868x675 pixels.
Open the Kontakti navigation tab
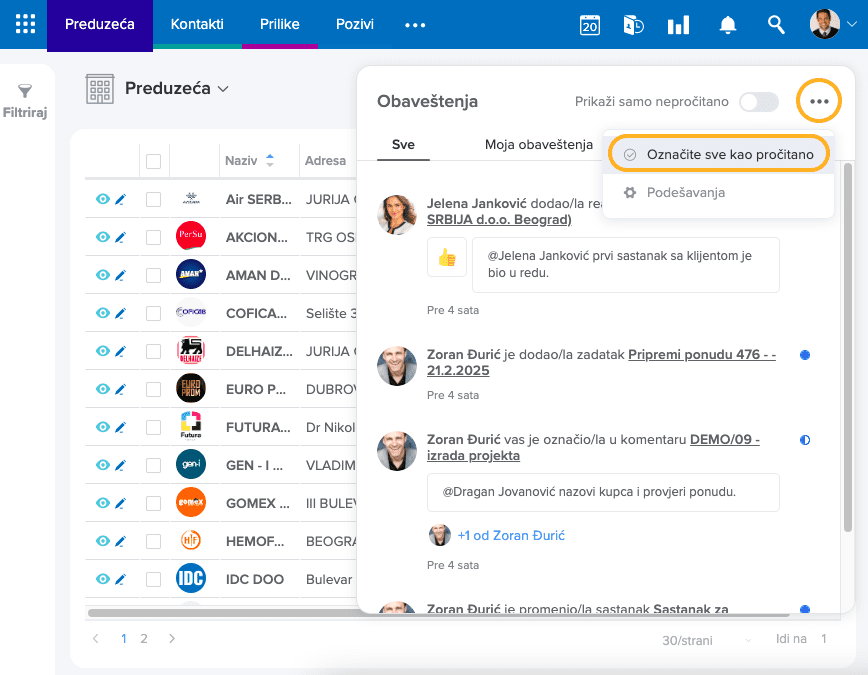click(x=197, y=24)
